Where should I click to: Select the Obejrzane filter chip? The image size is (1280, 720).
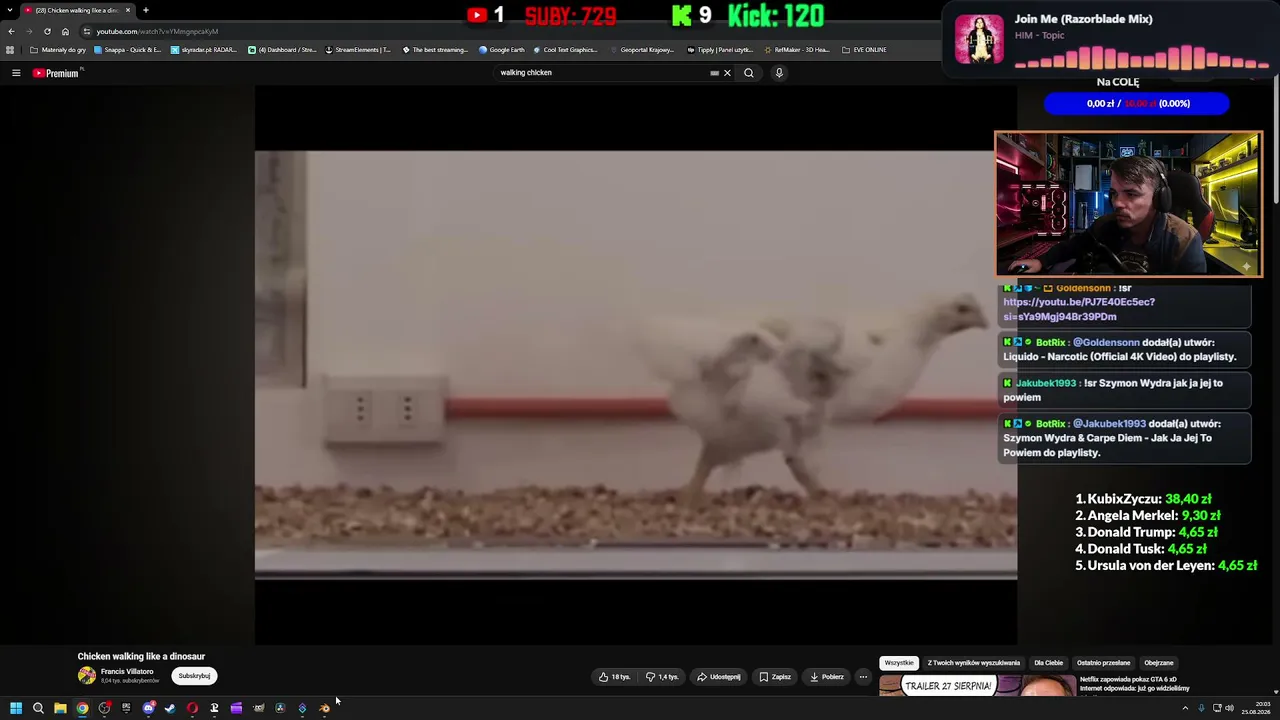pyautogui.click(x=1159, y=663)
